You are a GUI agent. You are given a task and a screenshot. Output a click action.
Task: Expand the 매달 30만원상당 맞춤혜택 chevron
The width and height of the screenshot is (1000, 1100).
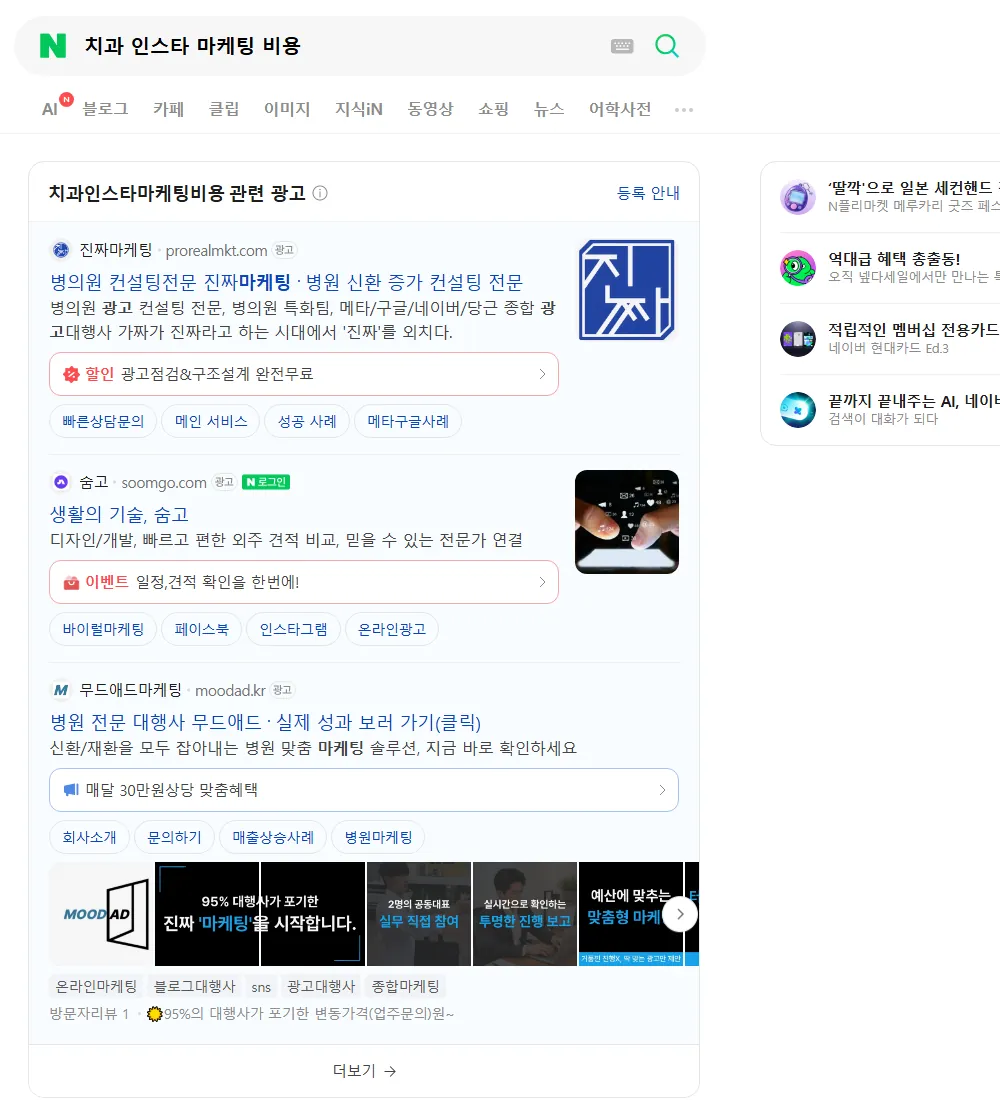pyautogui.click(x=662, y=790)
